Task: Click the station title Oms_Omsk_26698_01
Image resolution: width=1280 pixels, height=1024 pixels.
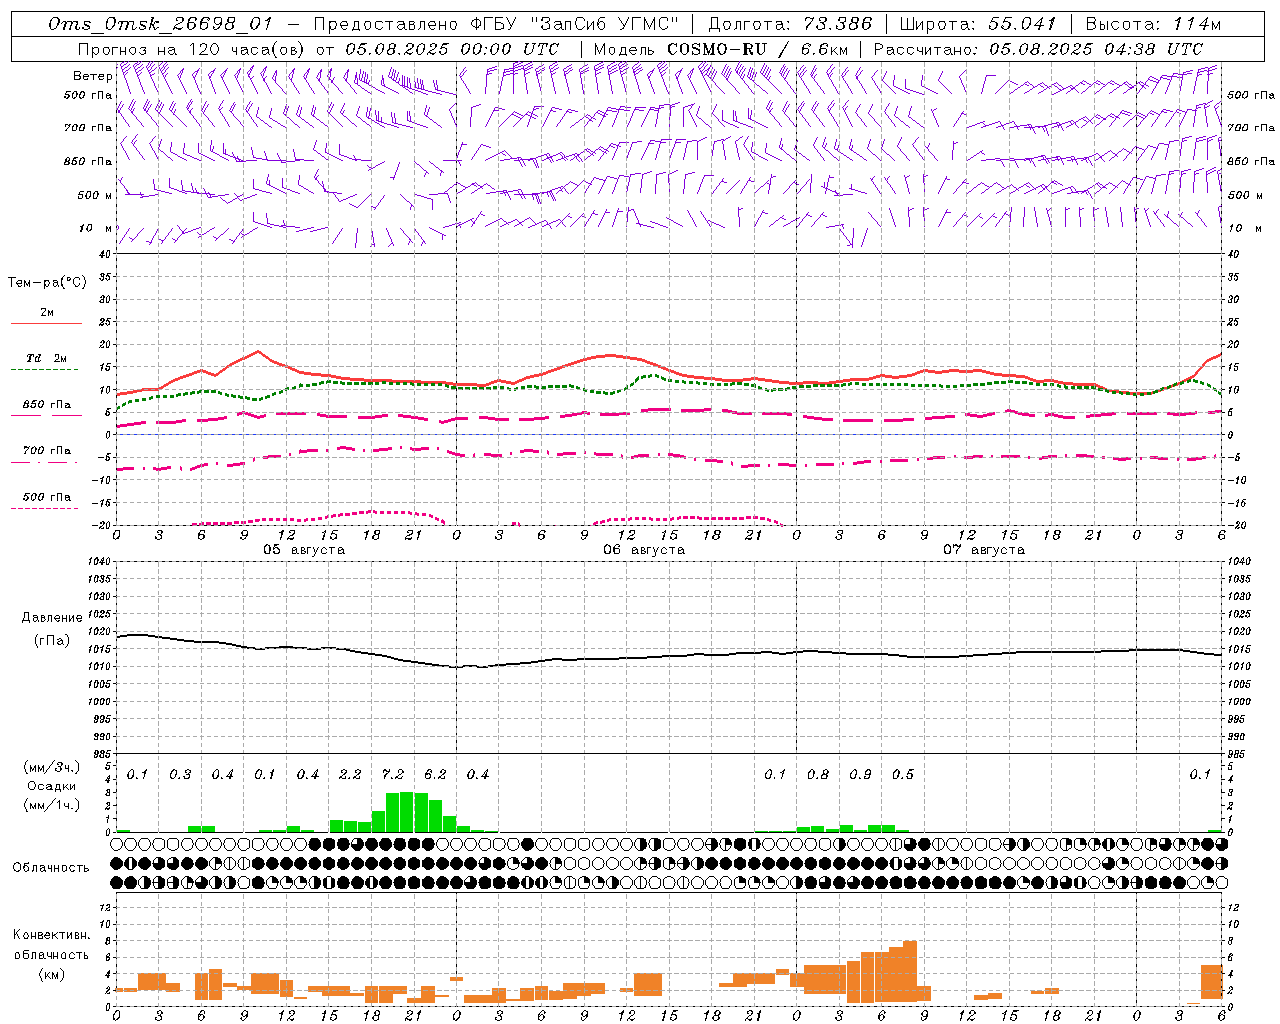Action: click(160, 24)
